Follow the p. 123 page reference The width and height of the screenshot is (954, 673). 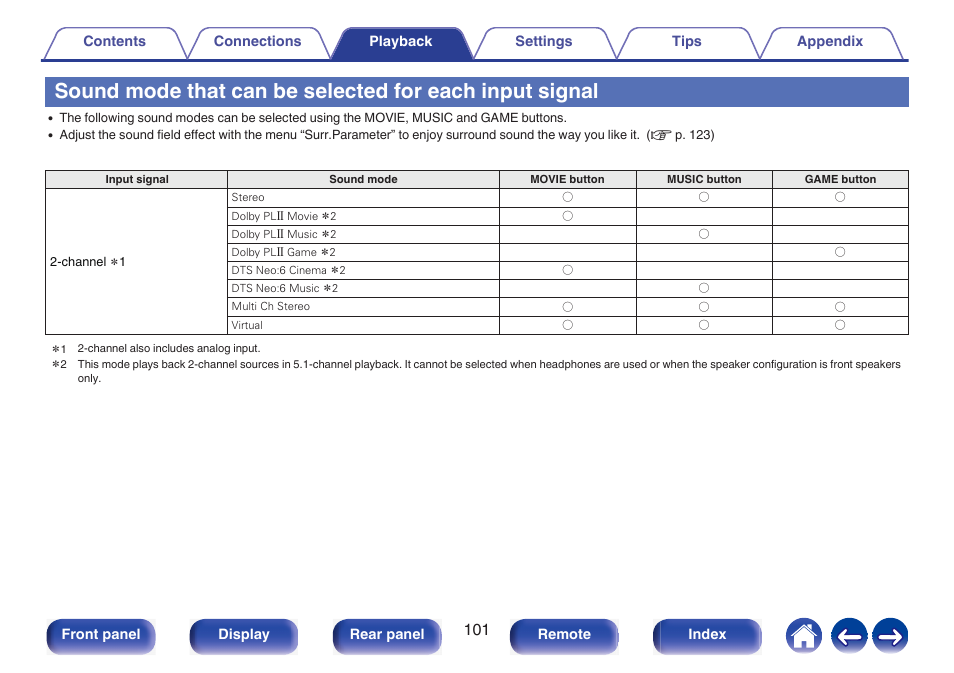pos(693,135)
